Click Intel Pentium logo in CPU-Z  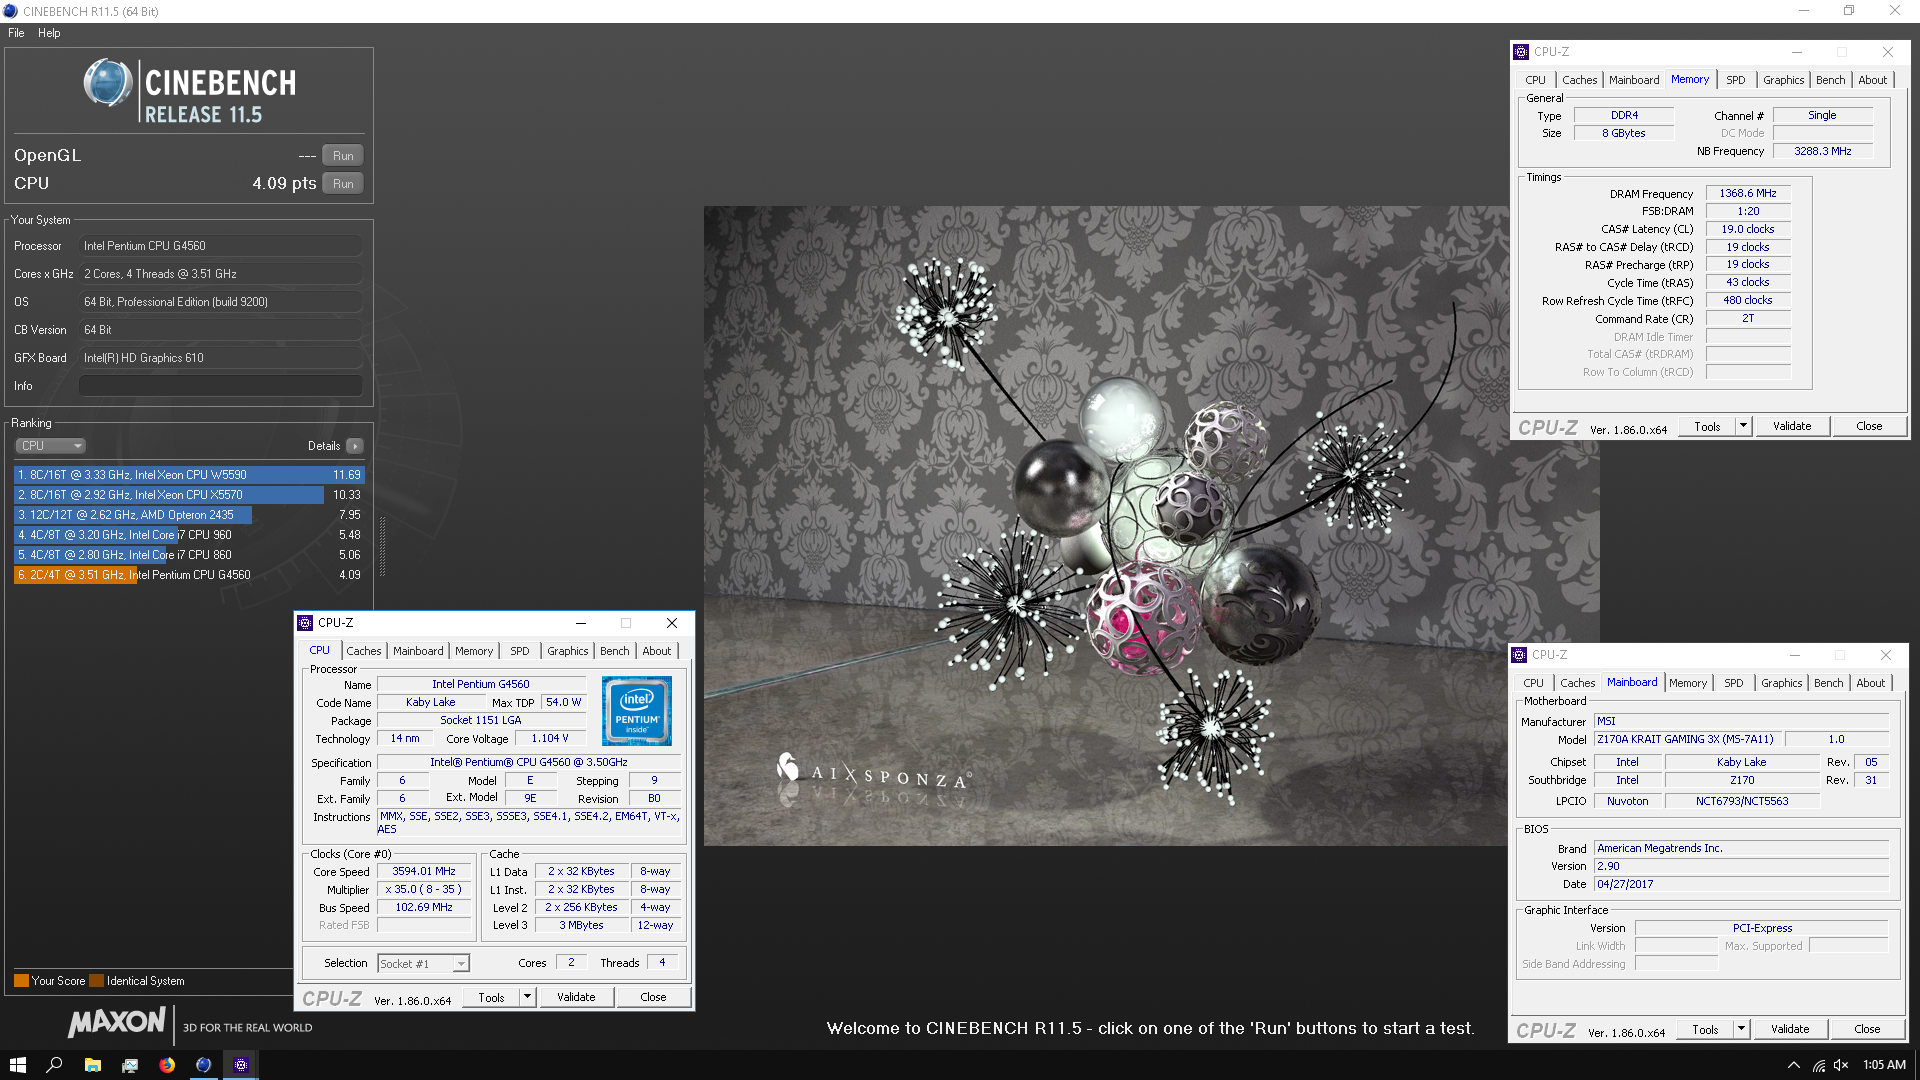(637, 711)
